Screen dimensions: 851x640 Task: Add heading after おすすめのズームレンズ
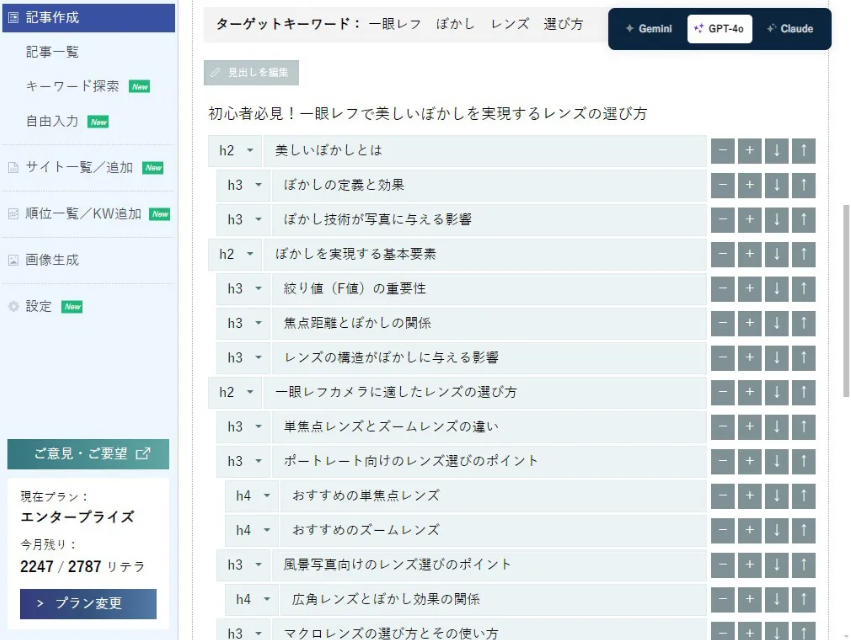tap(749, 530)
